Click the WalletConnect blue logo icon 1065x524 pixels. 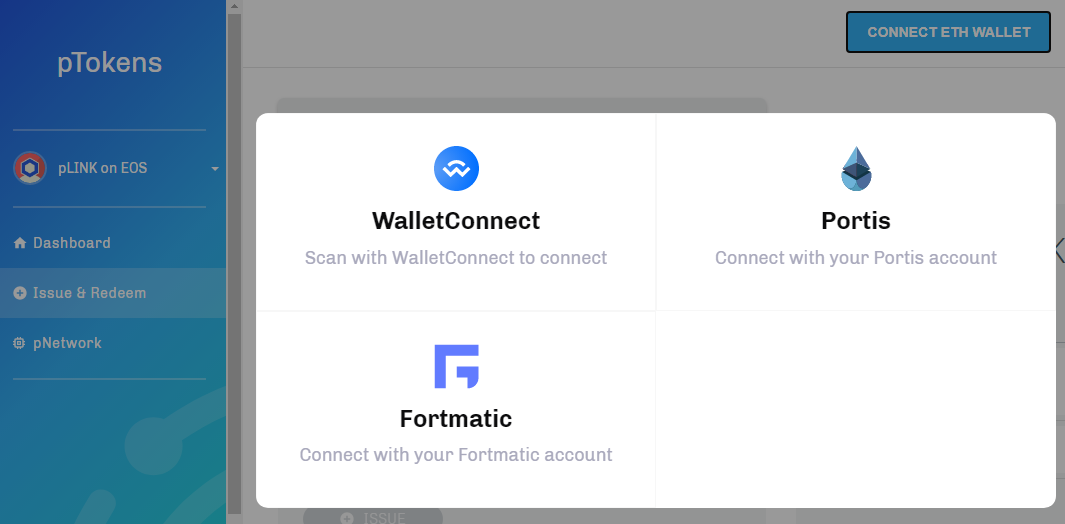tap(456, 169)
